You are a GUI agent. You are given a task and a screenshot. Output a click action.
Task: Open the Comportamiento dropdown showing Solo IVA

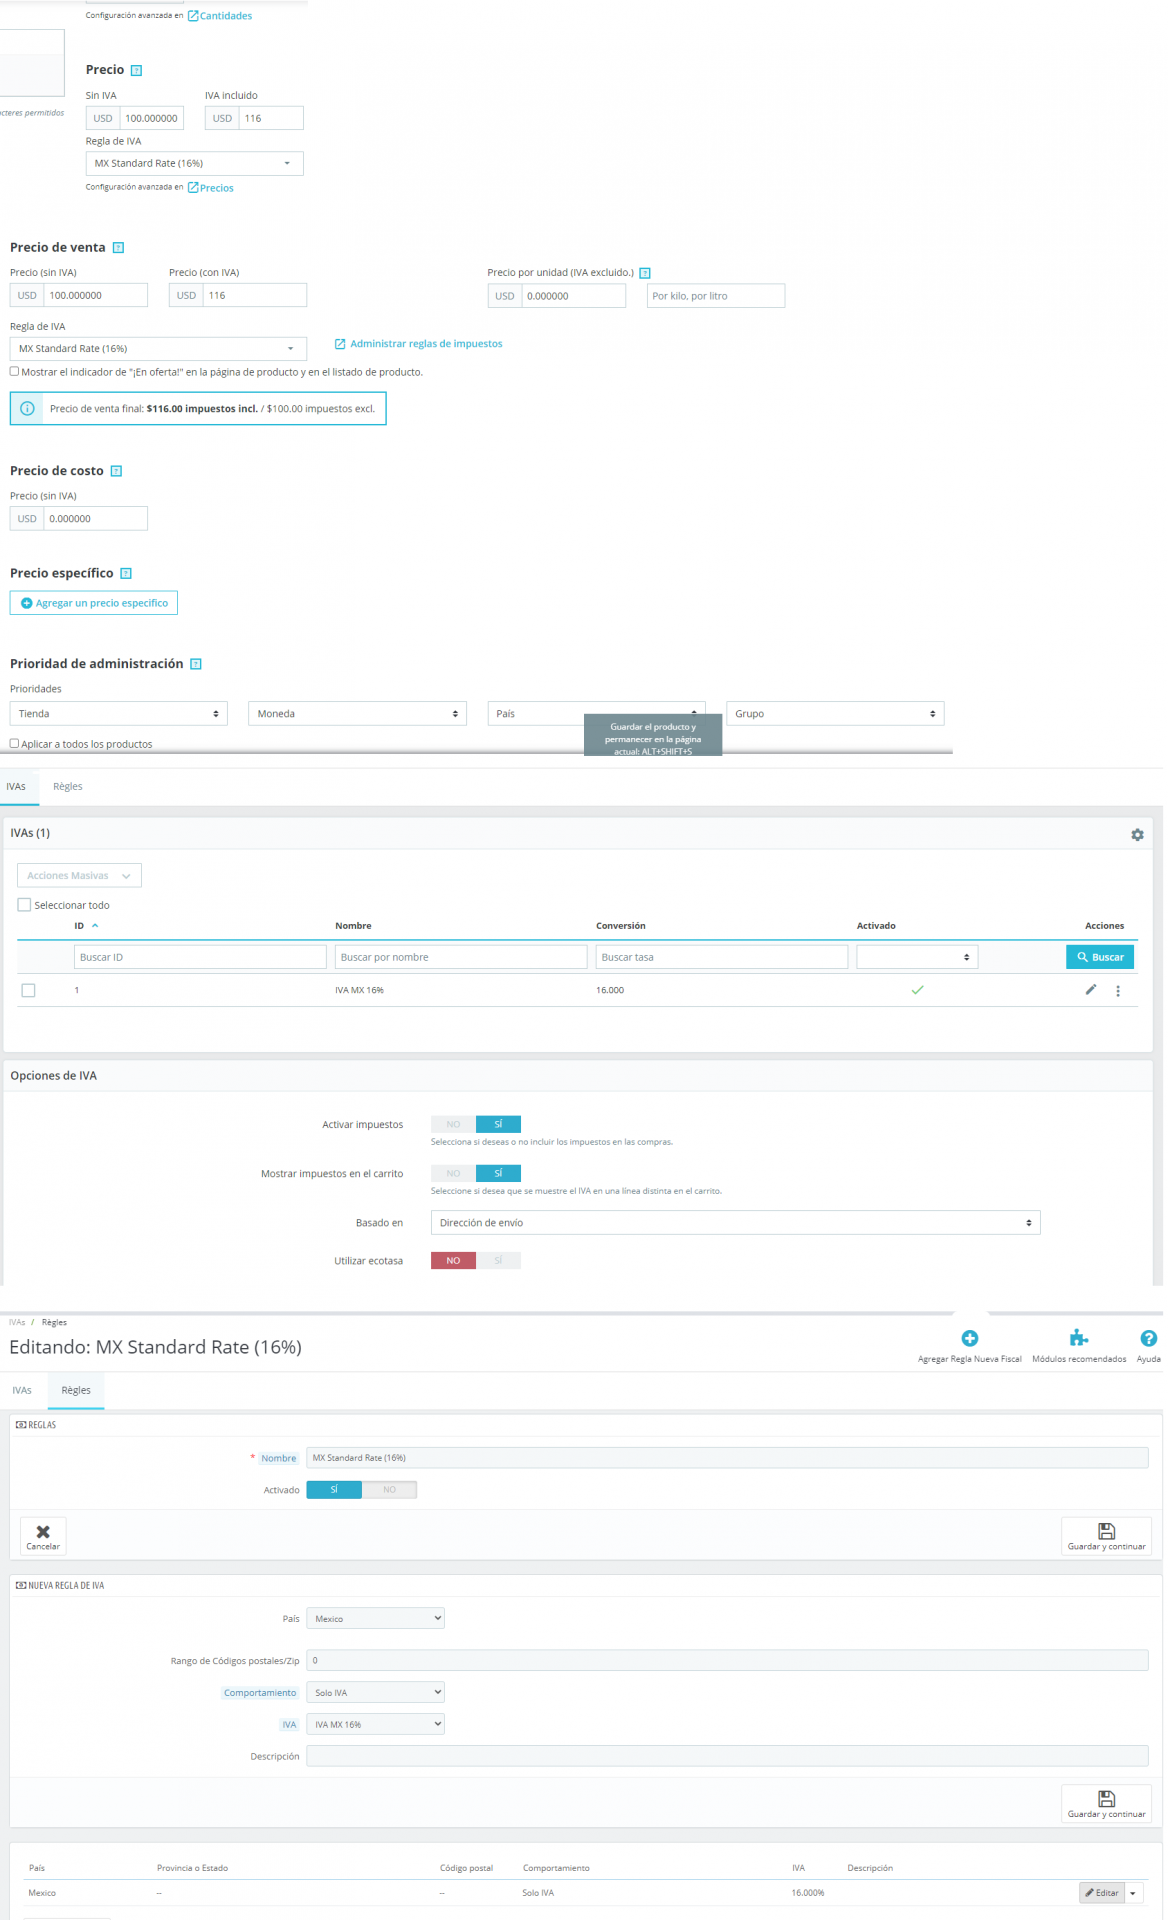click(x=375, y=1692)
